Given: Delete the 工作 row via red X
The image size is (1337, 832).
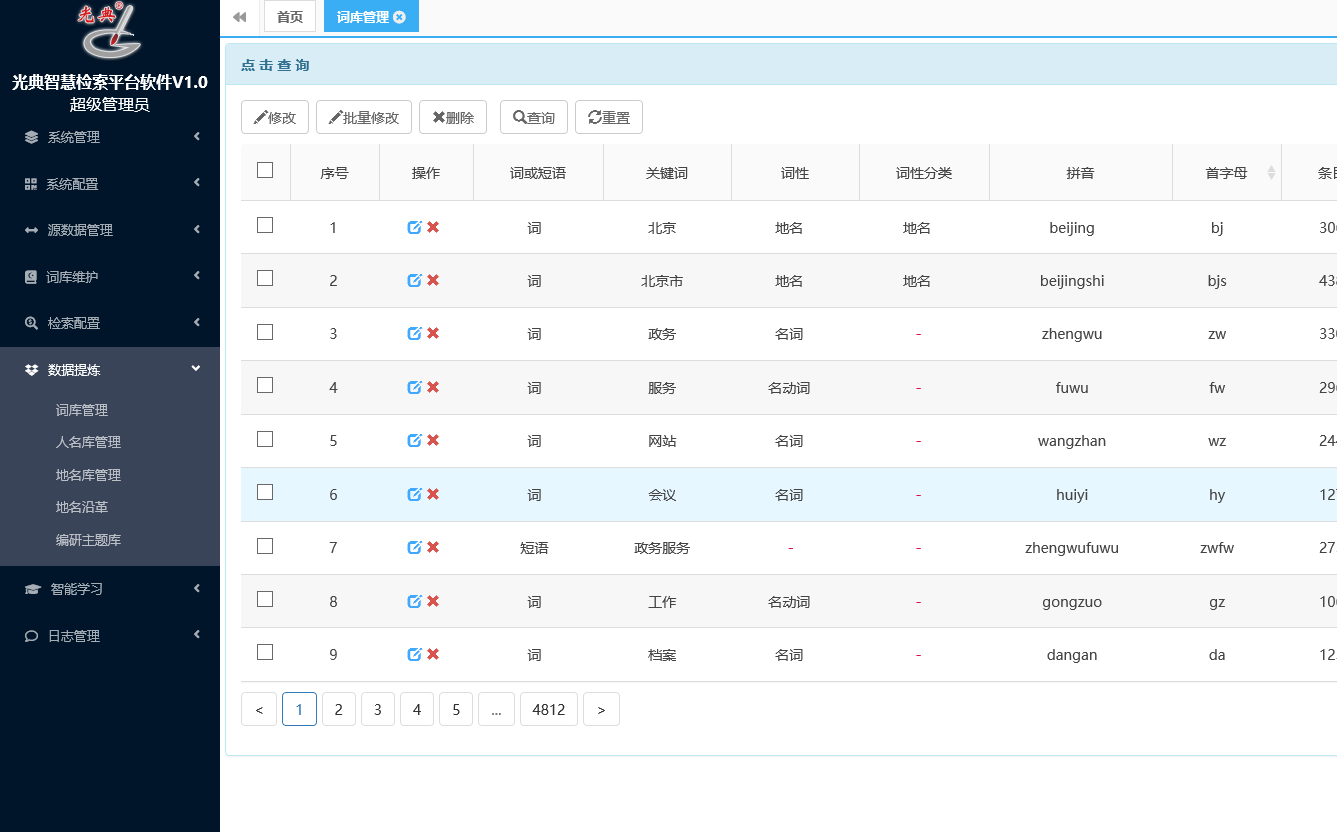Looking at the screenshot, I should tap(433, 601).
